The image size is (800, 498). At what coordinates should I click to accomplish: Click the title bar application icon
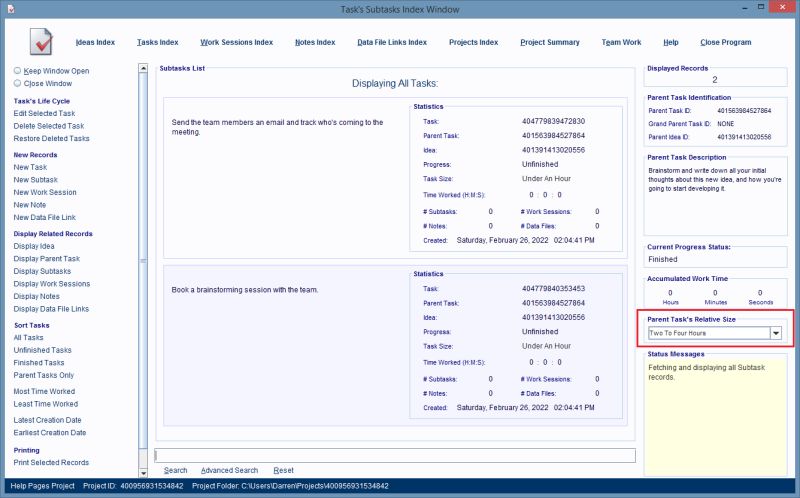click(x=11, y=9)
